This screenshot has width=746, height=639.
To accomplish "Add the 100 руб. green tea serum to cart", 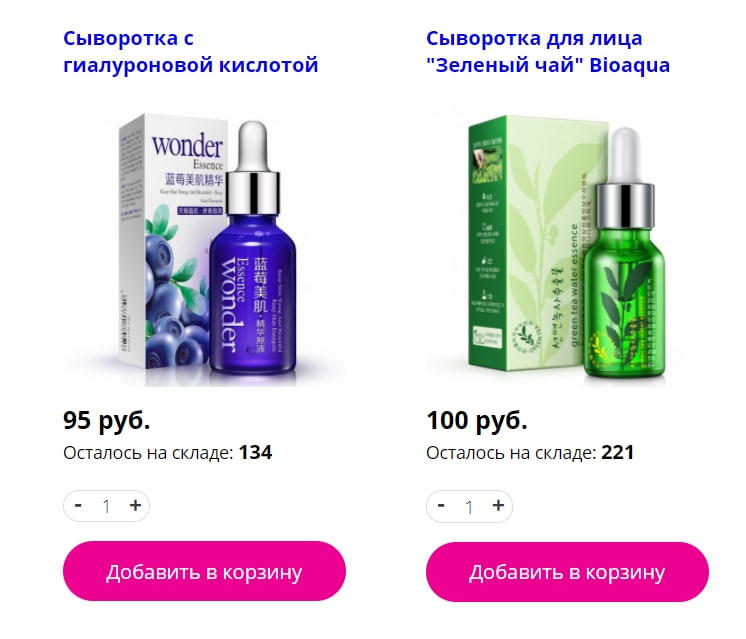I will point(567,571).
